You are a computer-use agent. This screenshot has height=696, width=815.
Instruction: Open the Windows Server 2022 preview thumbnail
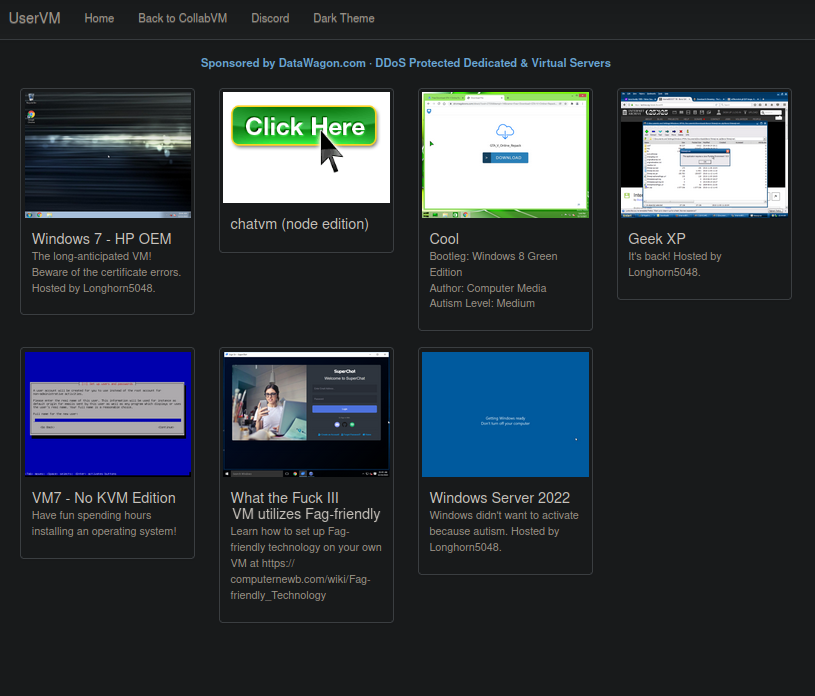coord(505,413)
